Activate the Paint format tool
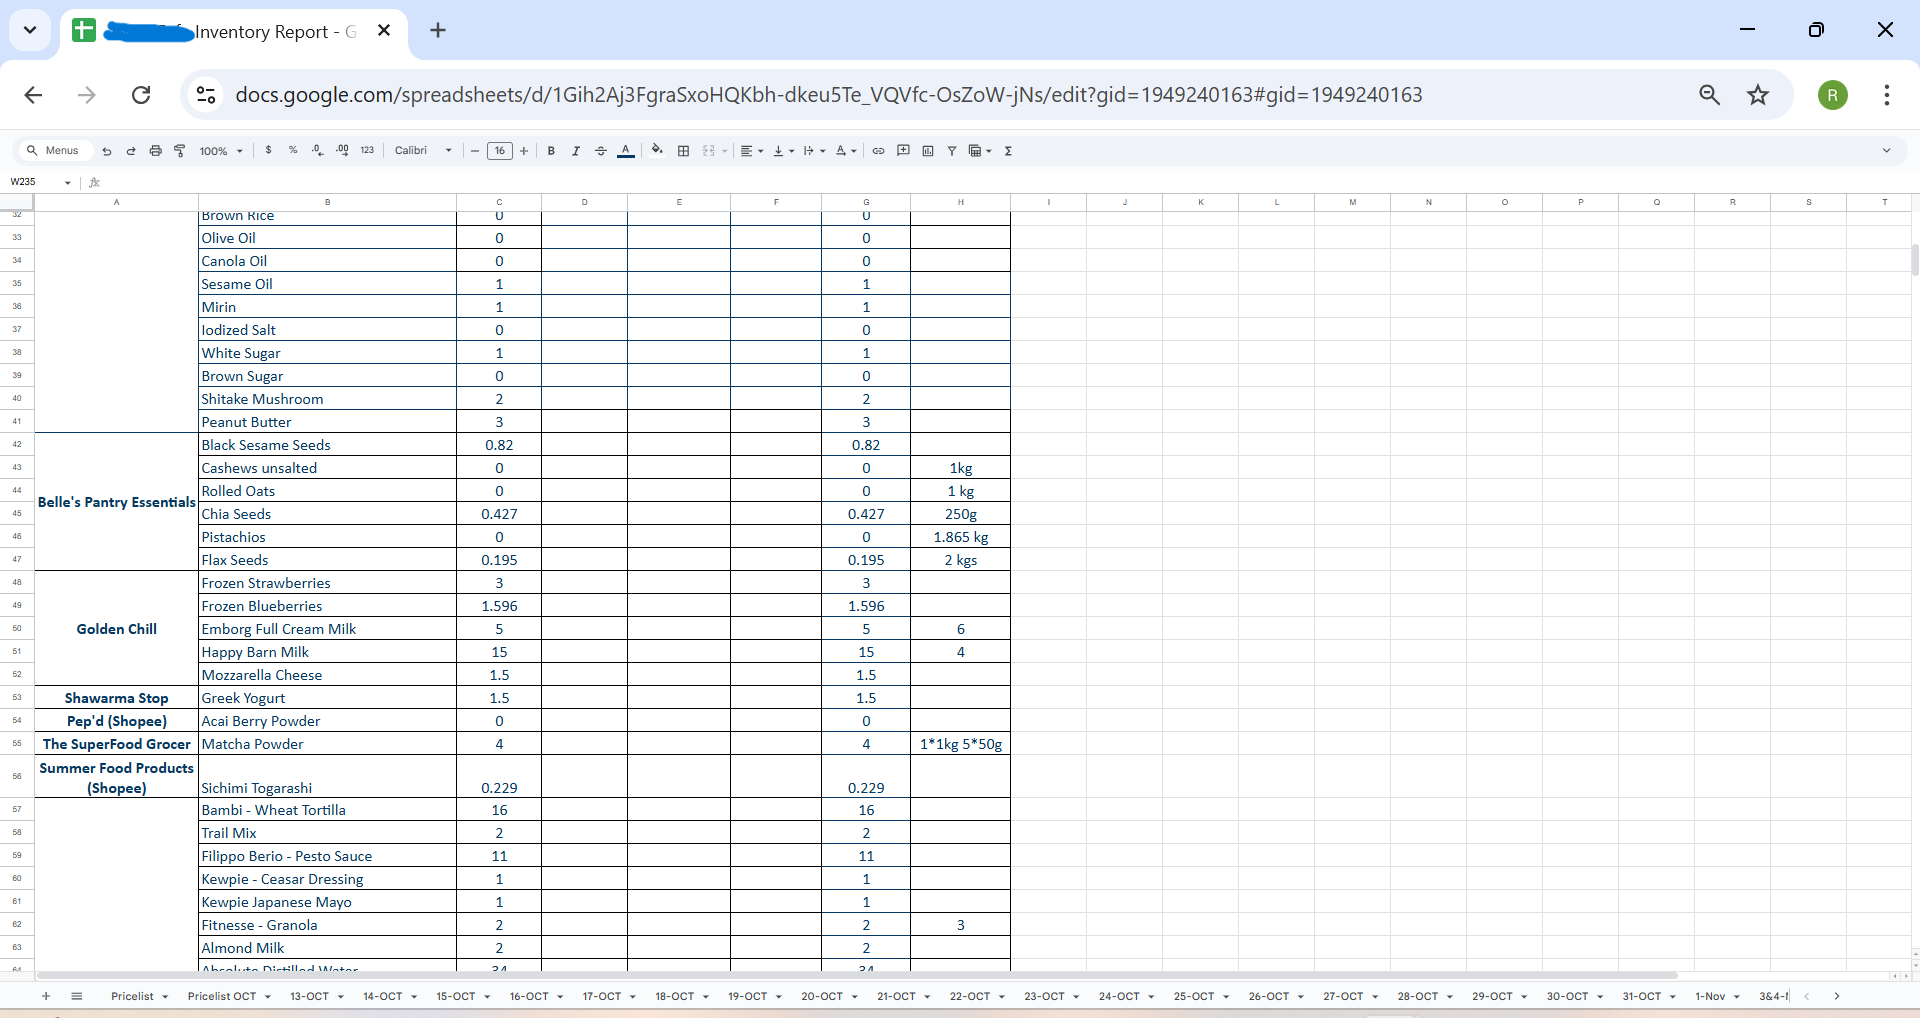1920x1018 pixels. pyautogui.click(x=180, y=151)
